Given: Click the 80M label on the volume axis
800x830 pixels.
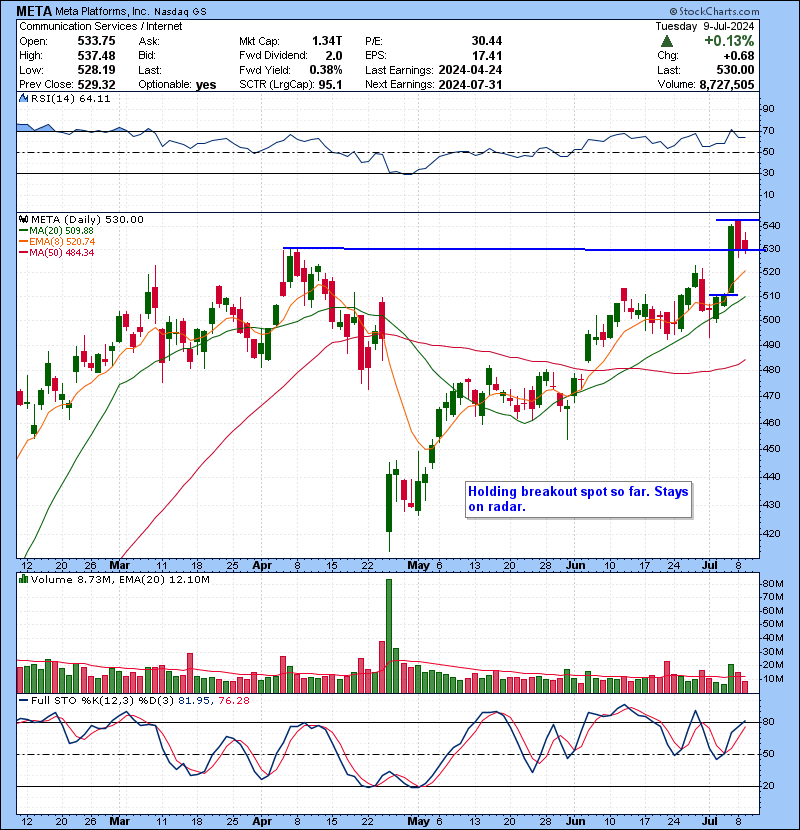Looking at the screenshot, I should point(773,583).
